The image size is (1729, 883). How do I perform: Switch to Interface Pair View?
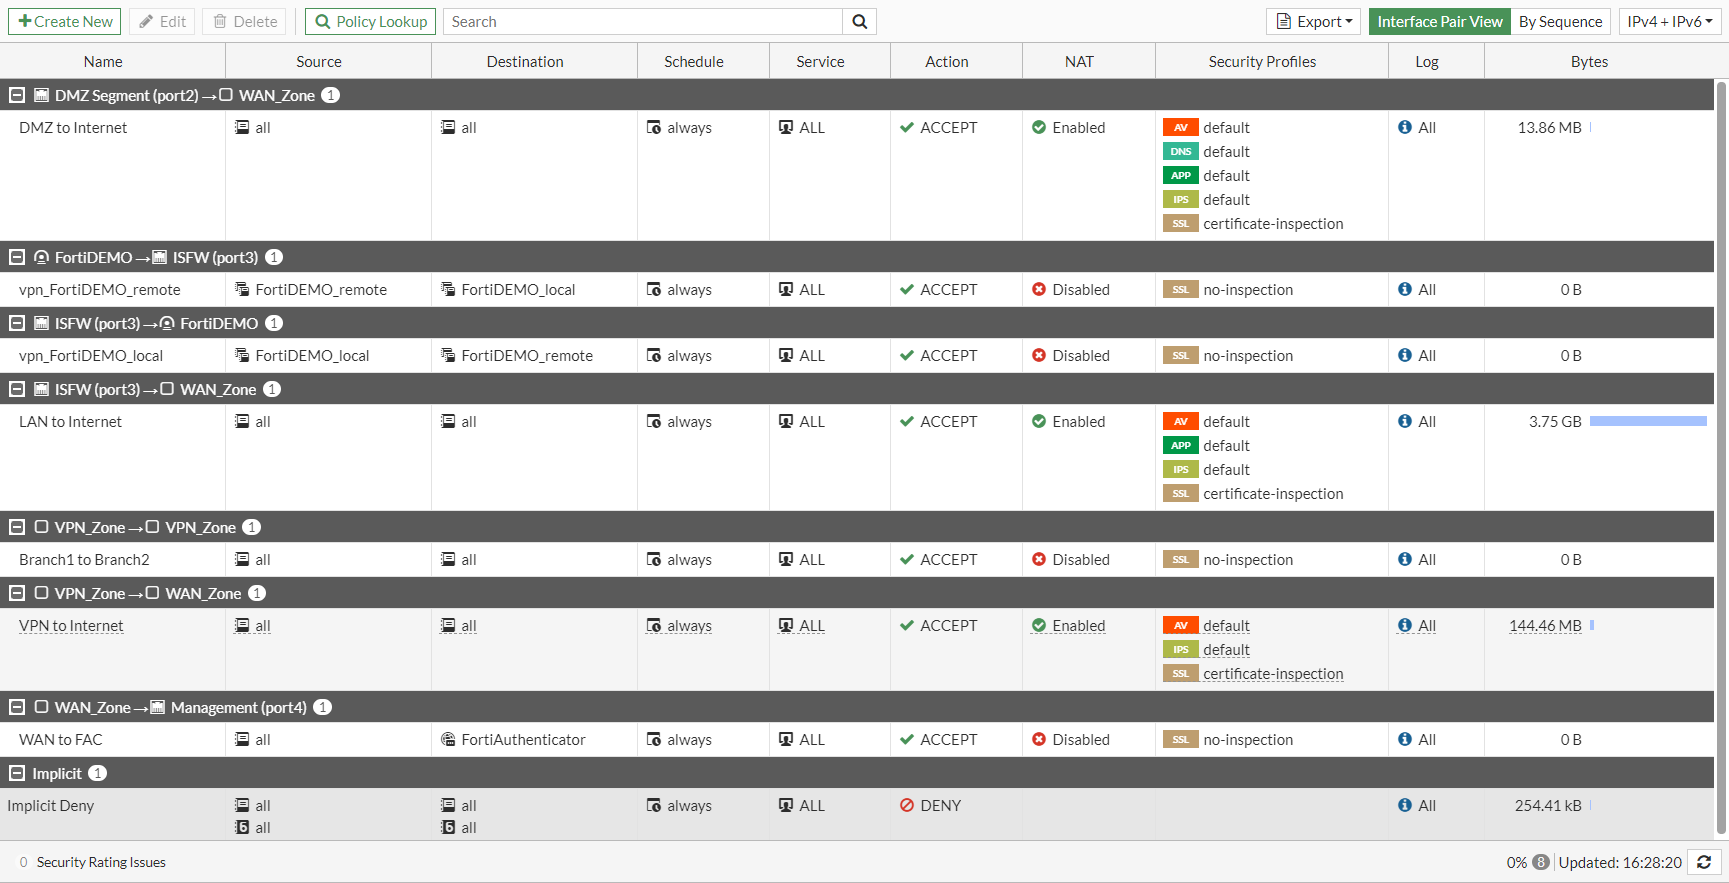coord(1440,22)
